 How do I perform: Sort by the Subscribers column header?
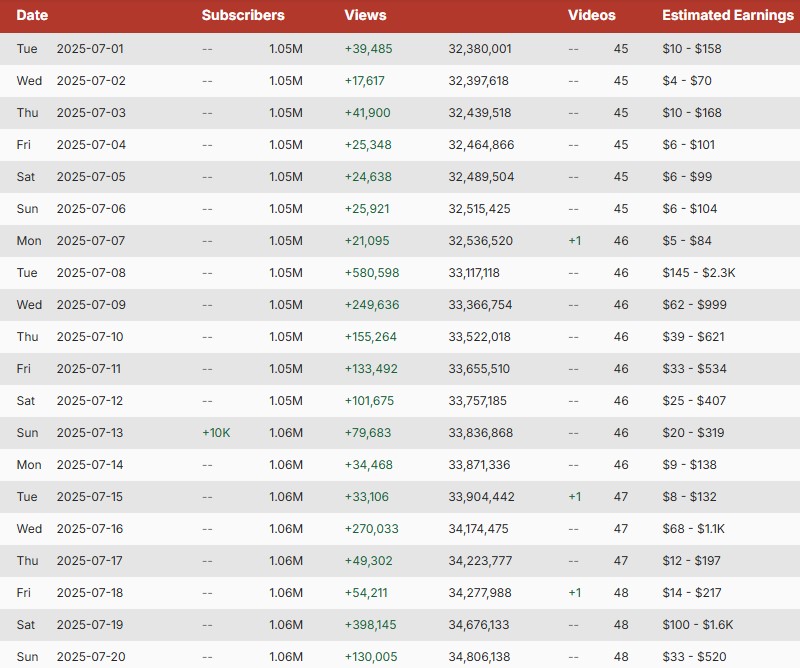(x=243, y=15)
